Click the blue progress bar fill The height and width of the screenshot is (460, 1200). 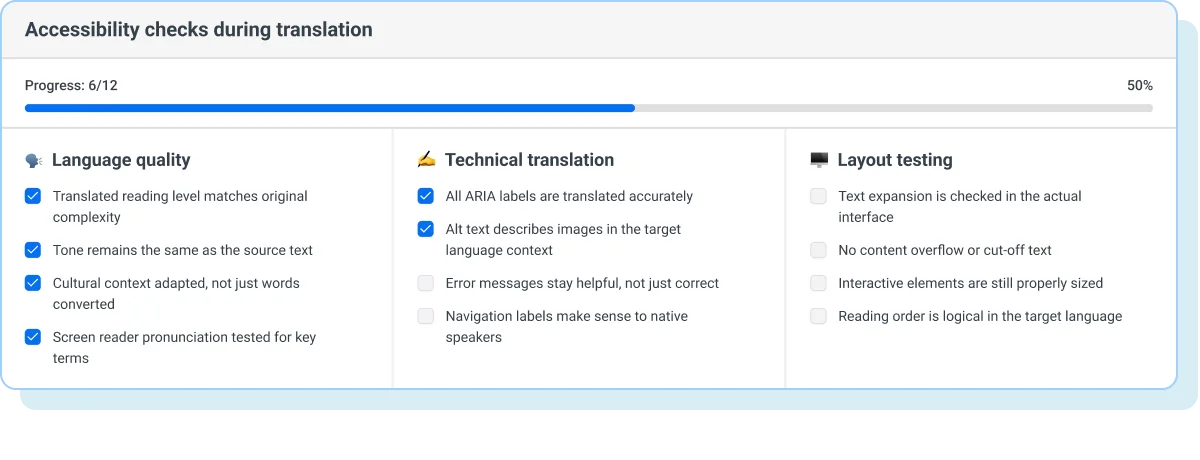330,108
